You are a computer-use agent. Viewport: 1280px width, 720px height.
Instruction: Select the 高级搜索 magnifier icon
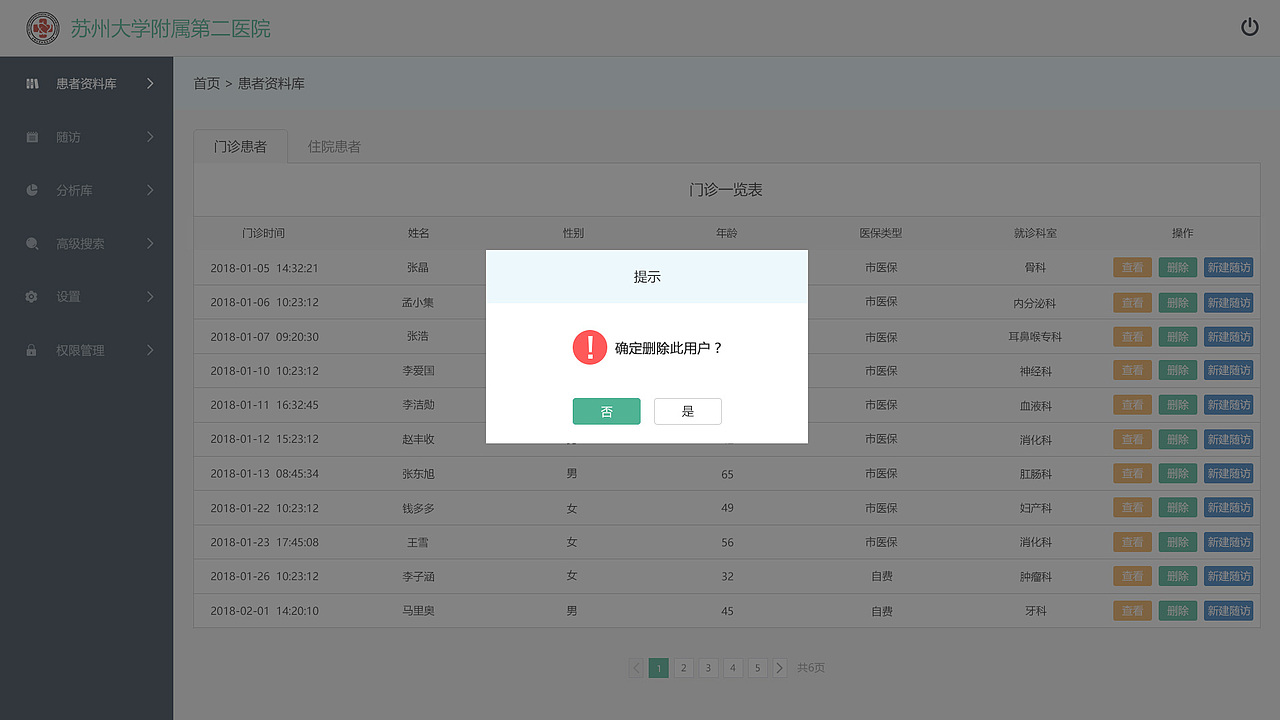32,243
